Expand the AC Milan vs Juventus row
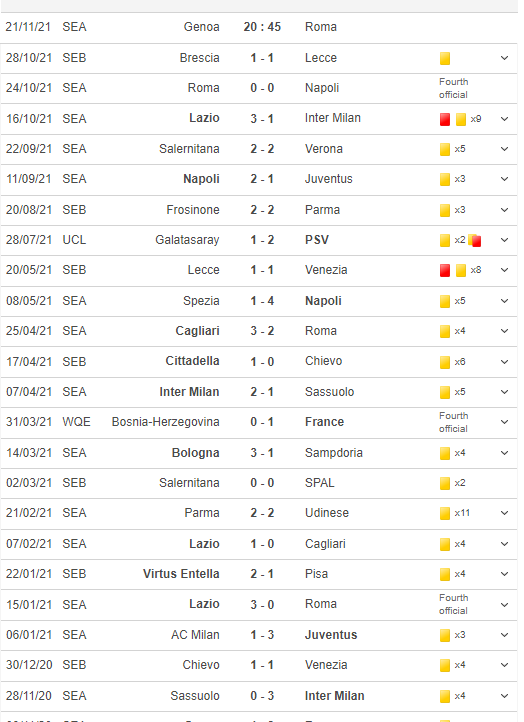The height and width of the screenshot is (722, 524). tap(504, 635)
